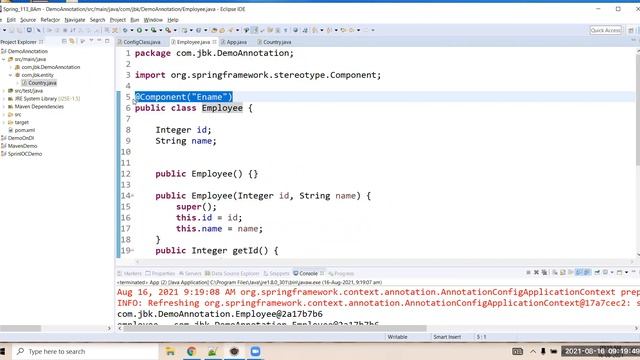
Task: Open Zoom app from Windows taskbar
Action: coord(256,351)
